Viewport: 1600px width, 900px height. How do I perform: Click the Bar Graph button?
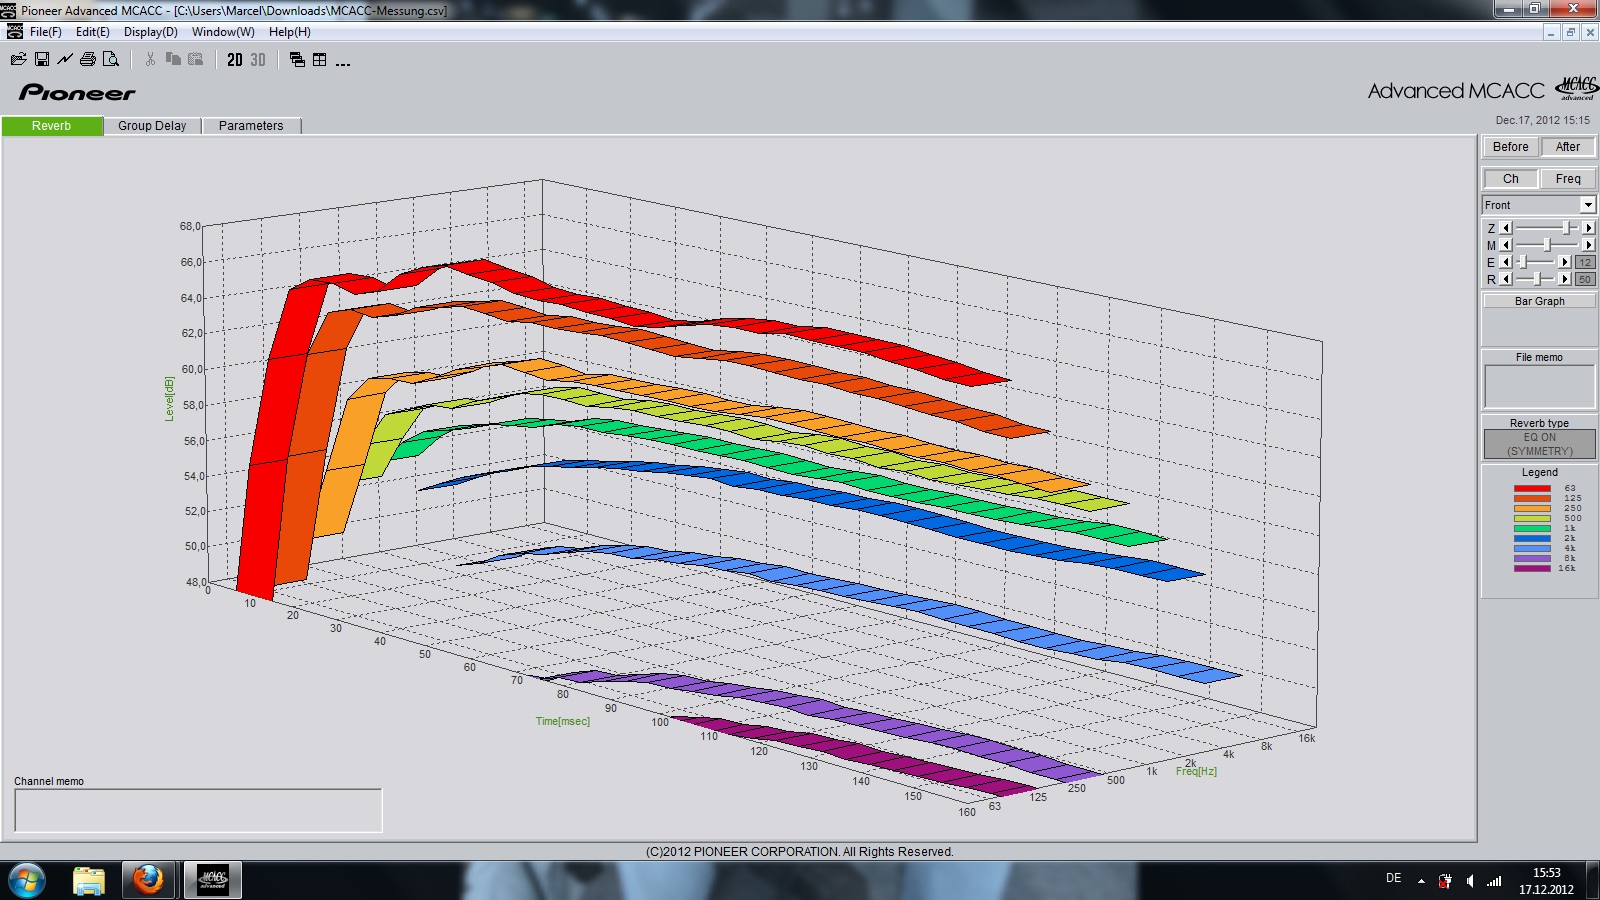pos(1539,301)
